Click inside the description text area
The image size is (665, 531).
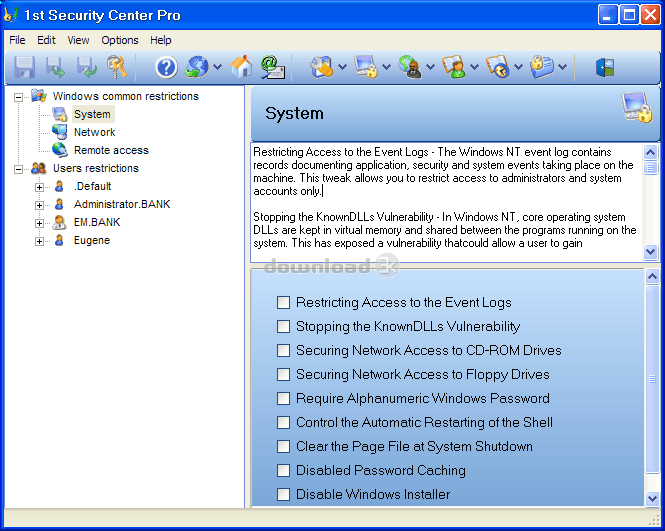[x=447, y=202]
